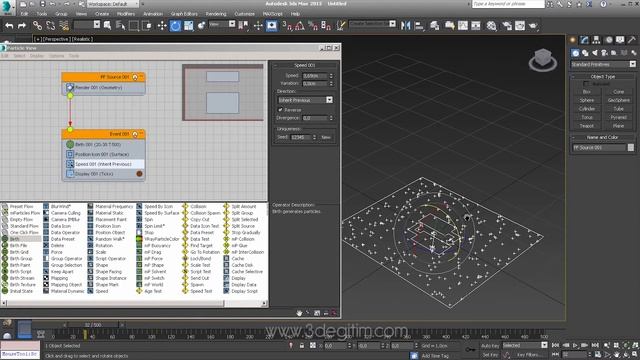Toggle the Event 001 lightbulb on/off
640x360 pixels.
(x=135, y=134)
